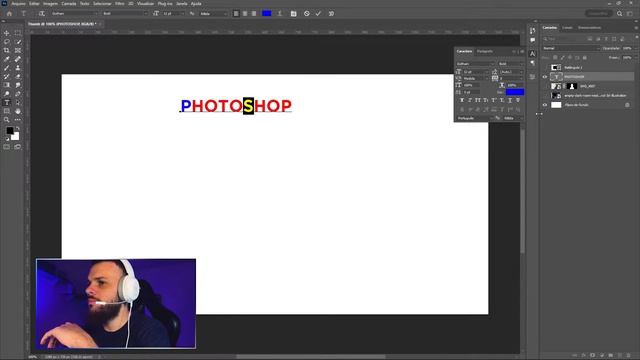Select the Path Selection tool
This screenshot has height=360, width=640.
[x=18, y=102]
